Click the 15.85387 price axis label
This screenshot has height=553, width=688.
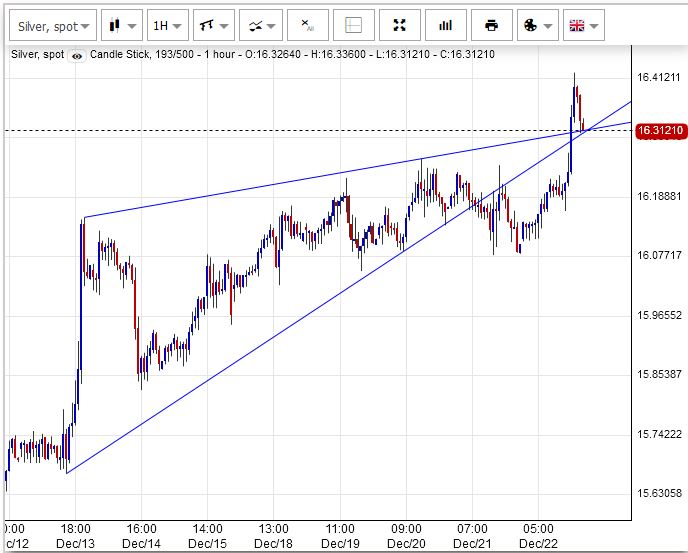[x=659, y=374]
